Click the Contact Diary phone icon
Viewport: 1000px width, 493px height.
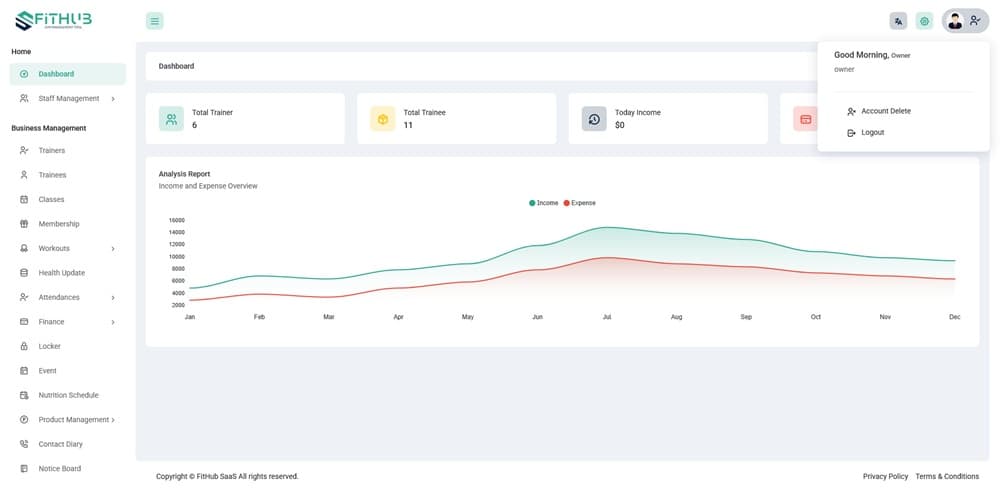tap(24, 444)
